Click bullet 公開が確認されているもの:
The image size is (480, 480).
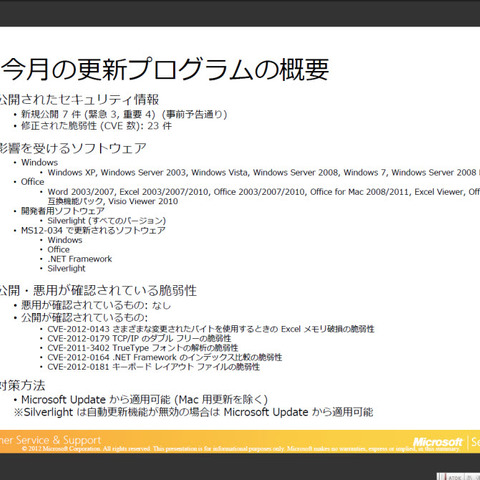point(84,317)
